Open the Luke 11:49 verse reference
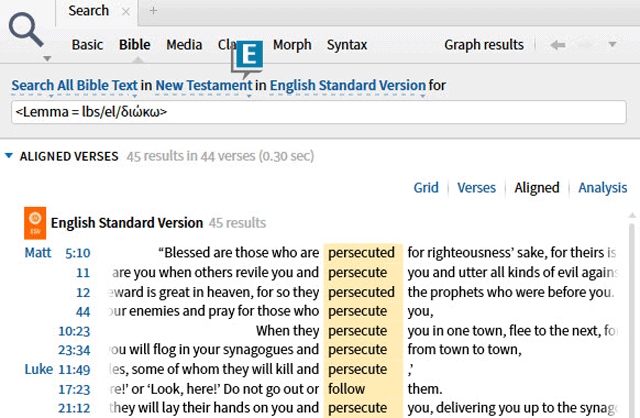 pyautogui.click(x=57, y=369)
